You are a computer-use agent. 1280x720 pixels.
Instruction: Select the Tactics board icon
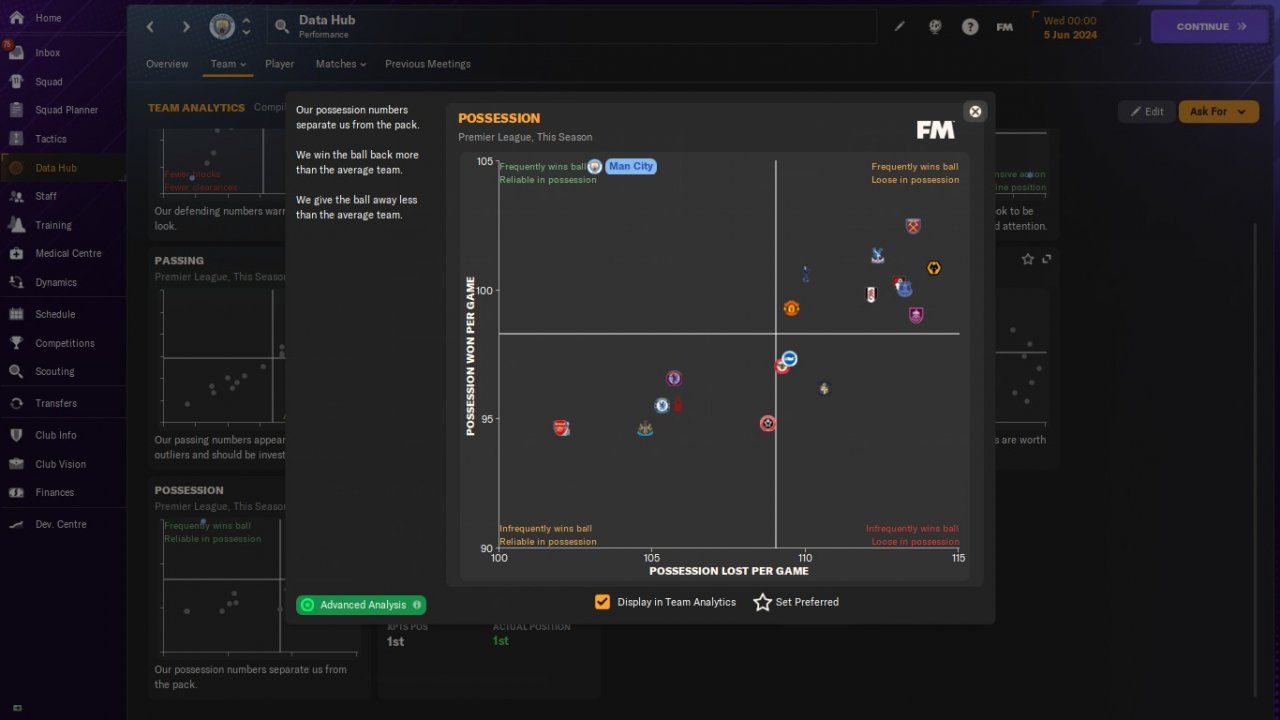16,139
